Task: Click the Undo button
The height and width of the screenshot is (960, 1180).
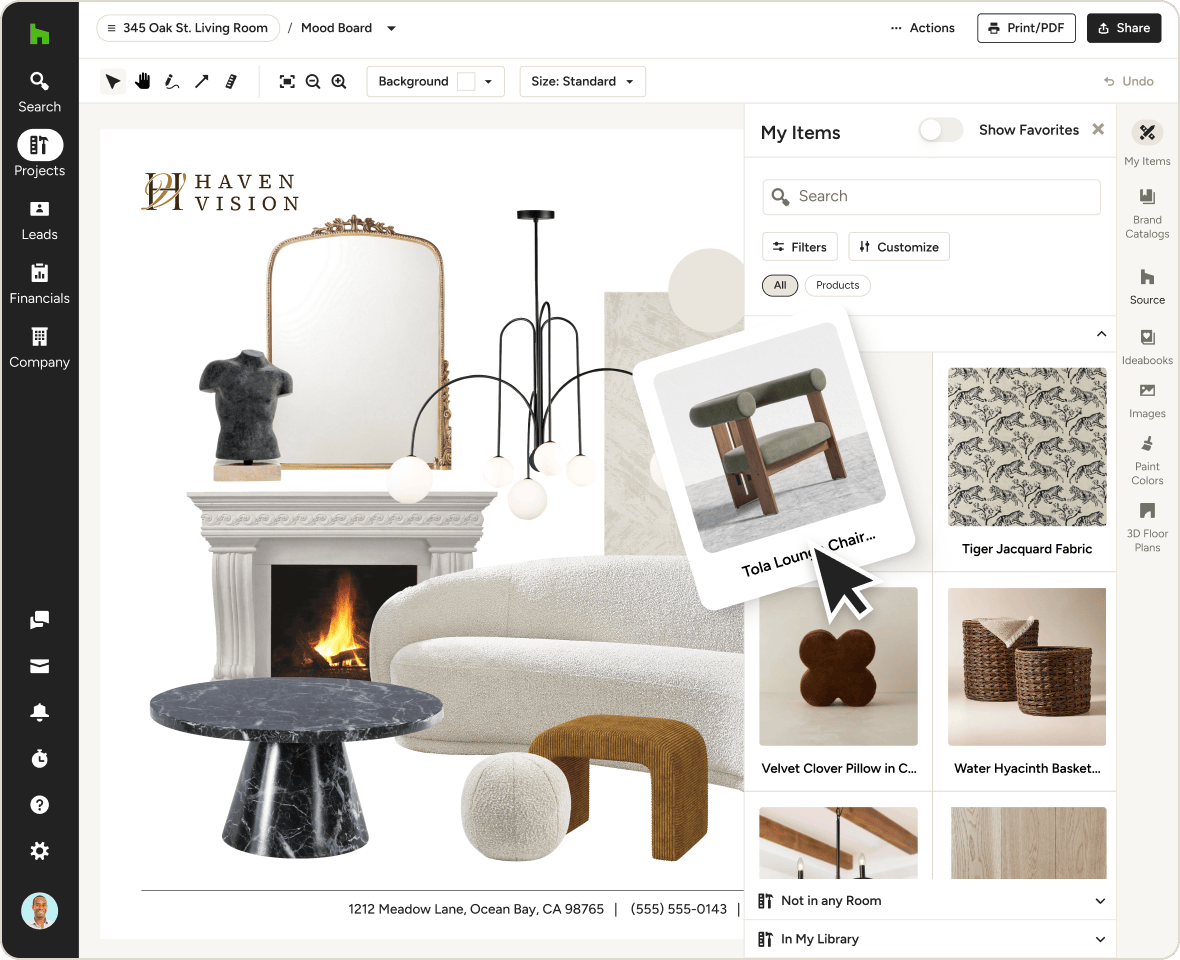Action: [1128, 81]
